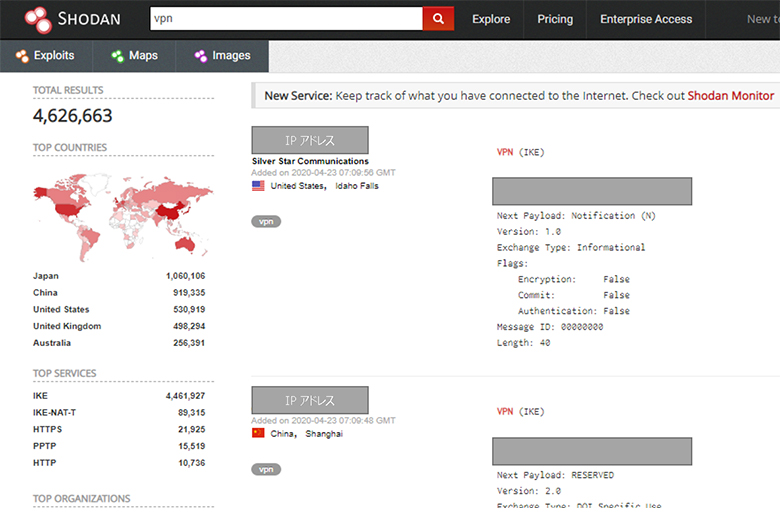Screen dimensions: 780x521
Task: Open Enterprise Access
Action: pos(646,19)
